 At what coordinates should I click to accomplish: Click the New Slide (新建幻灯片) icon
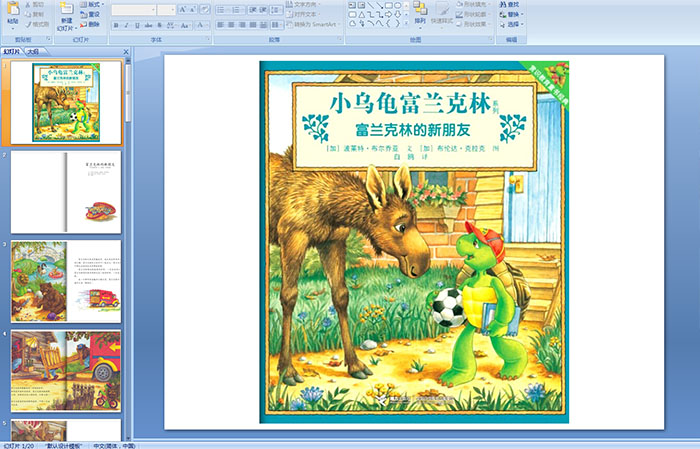[66, 8]
